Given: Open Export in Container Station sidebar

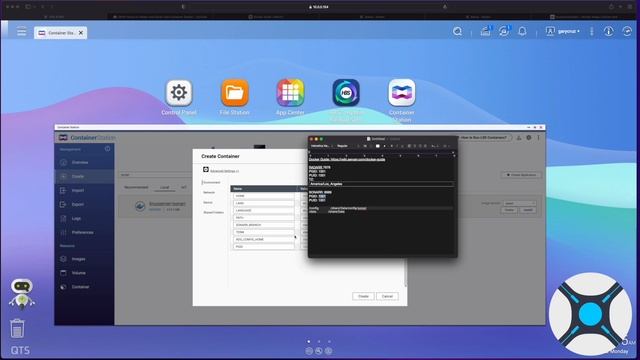Looking at the screenshot, I should coord(84,204).
